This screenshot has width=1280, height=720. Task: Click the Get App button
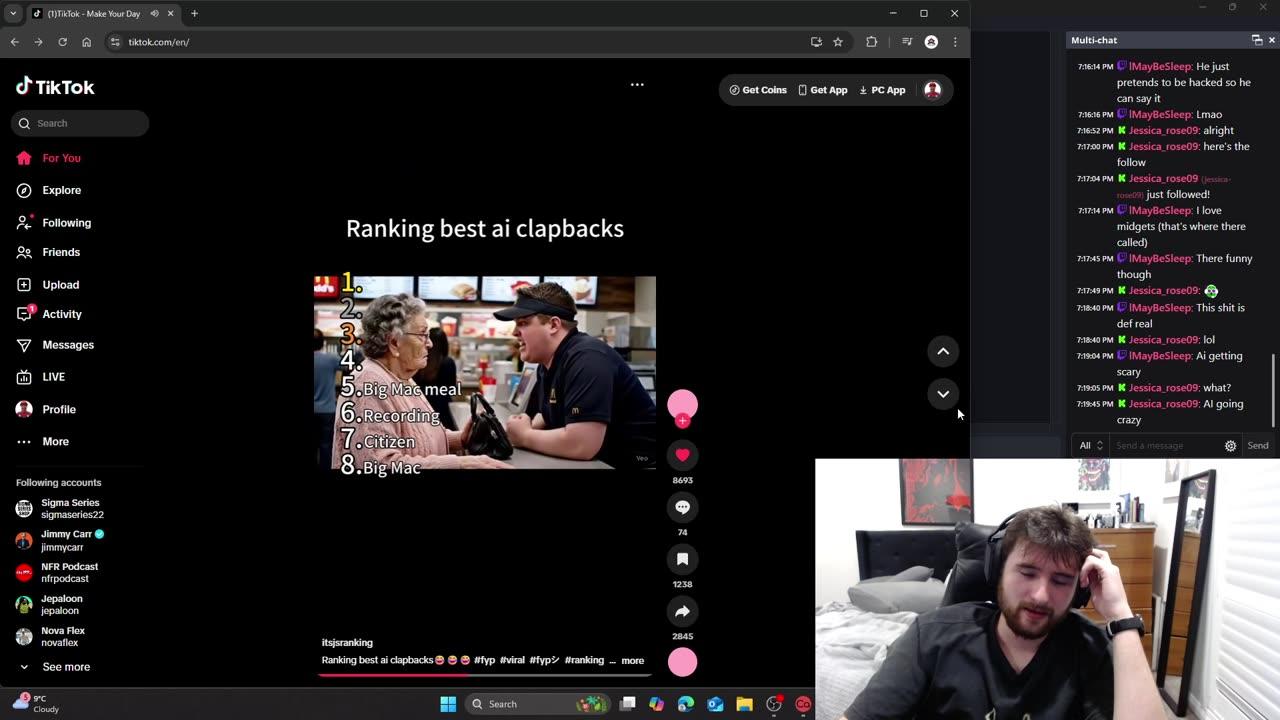(x=823, y=90)
